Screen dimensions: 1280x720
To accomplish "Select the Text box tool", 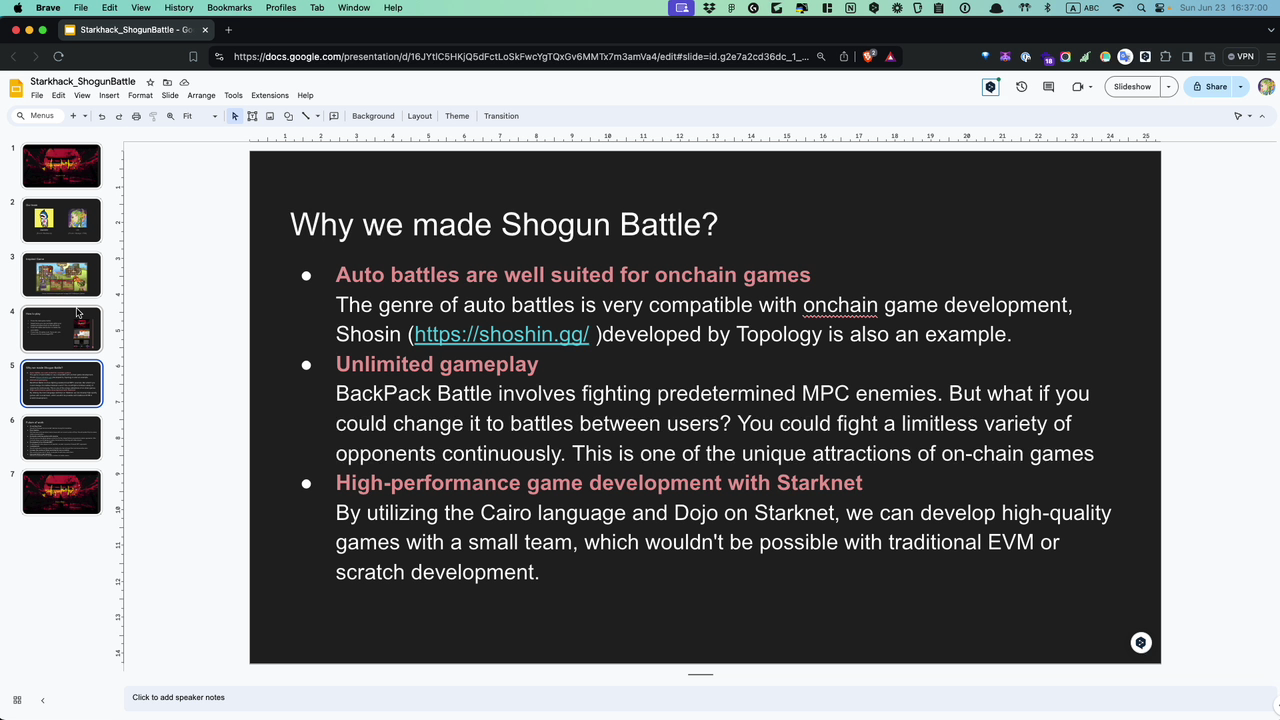I will 252,116.
